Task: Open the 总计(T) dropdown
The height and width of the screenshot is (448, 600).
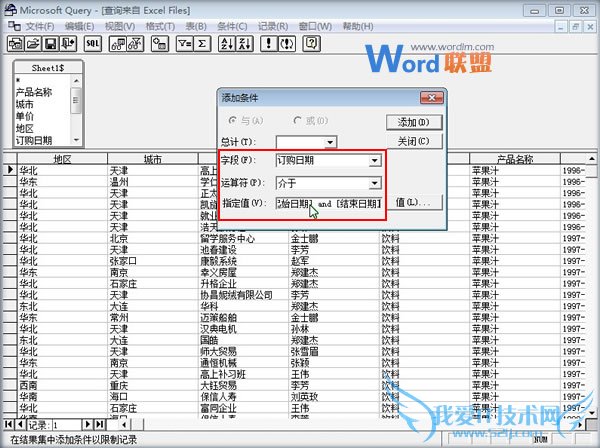Action: click(329, 142)
